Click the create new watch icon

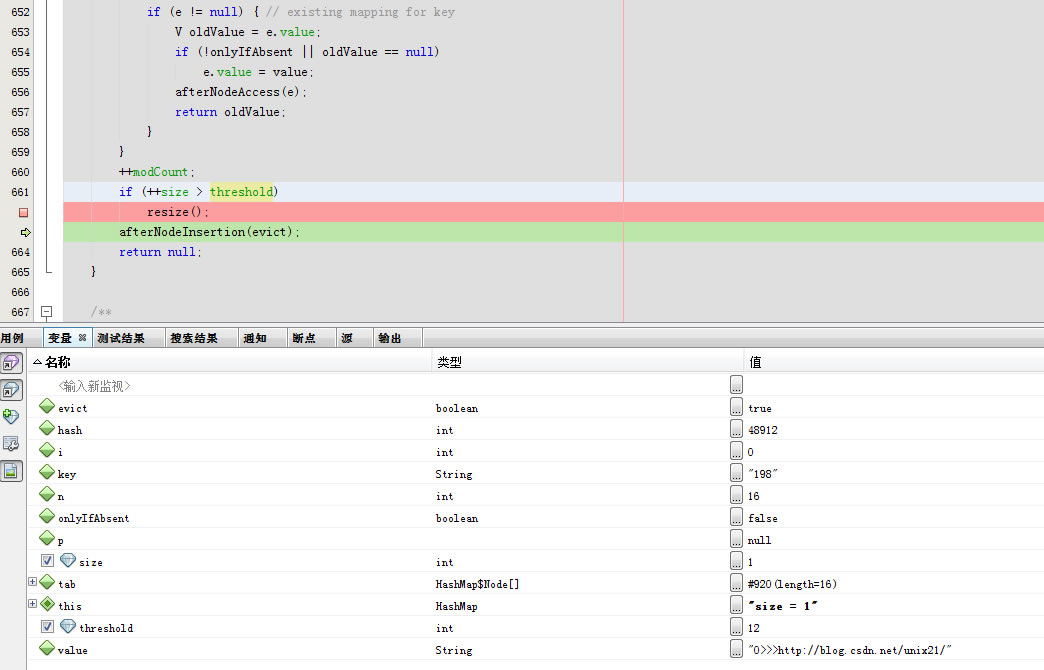(11, 416)
